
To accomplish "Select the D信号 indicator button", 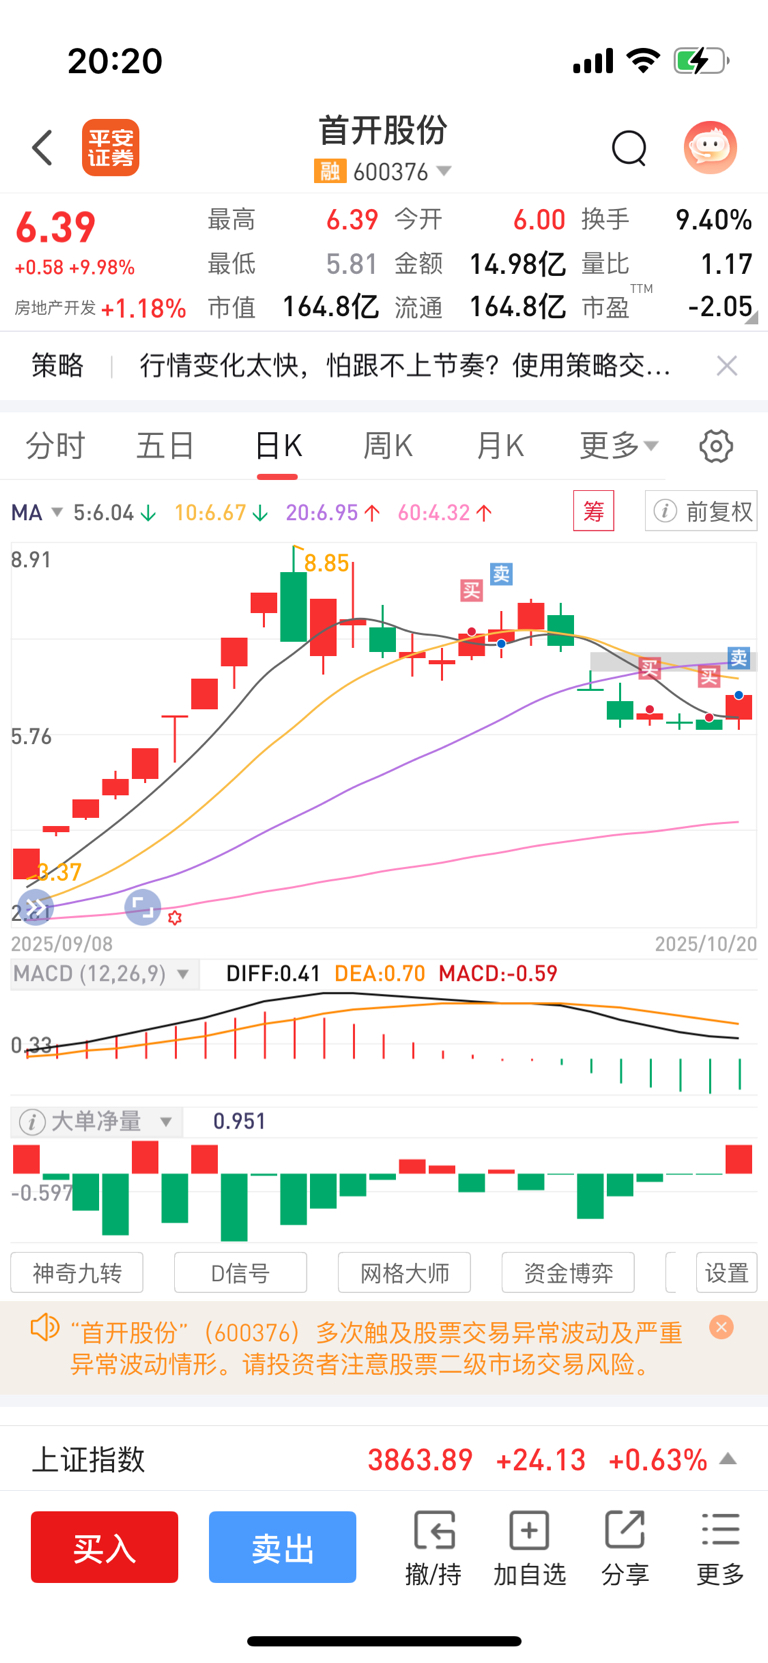I will point(240,1273).
